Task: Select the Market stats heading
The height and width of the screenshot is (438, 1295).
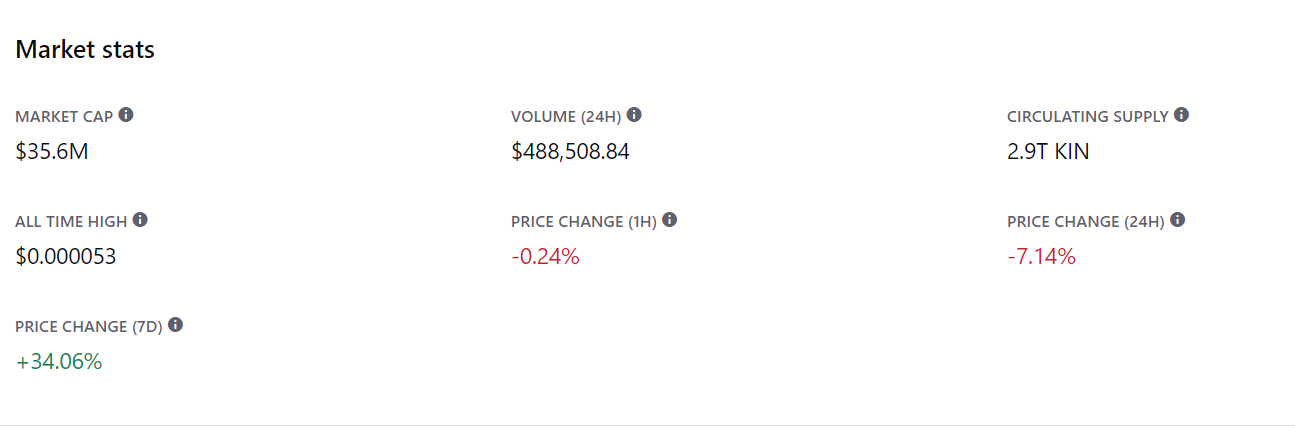Action: click(x=85, y=49)
